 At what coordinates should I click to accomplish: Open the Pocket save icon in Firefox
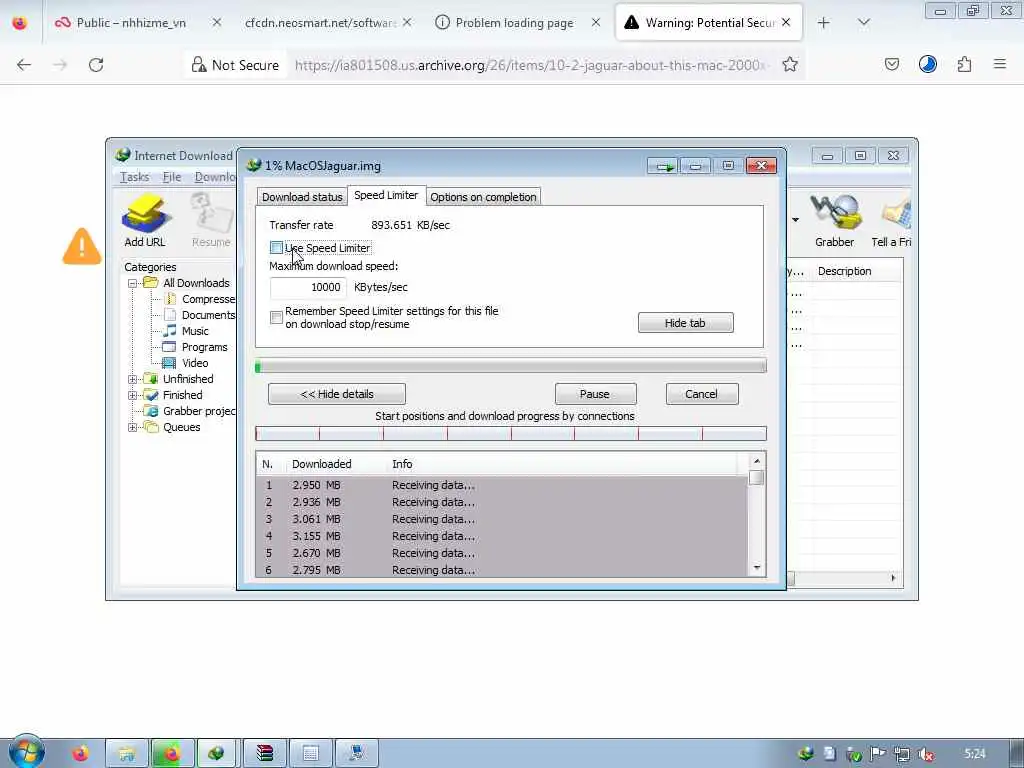coord(891,64)
